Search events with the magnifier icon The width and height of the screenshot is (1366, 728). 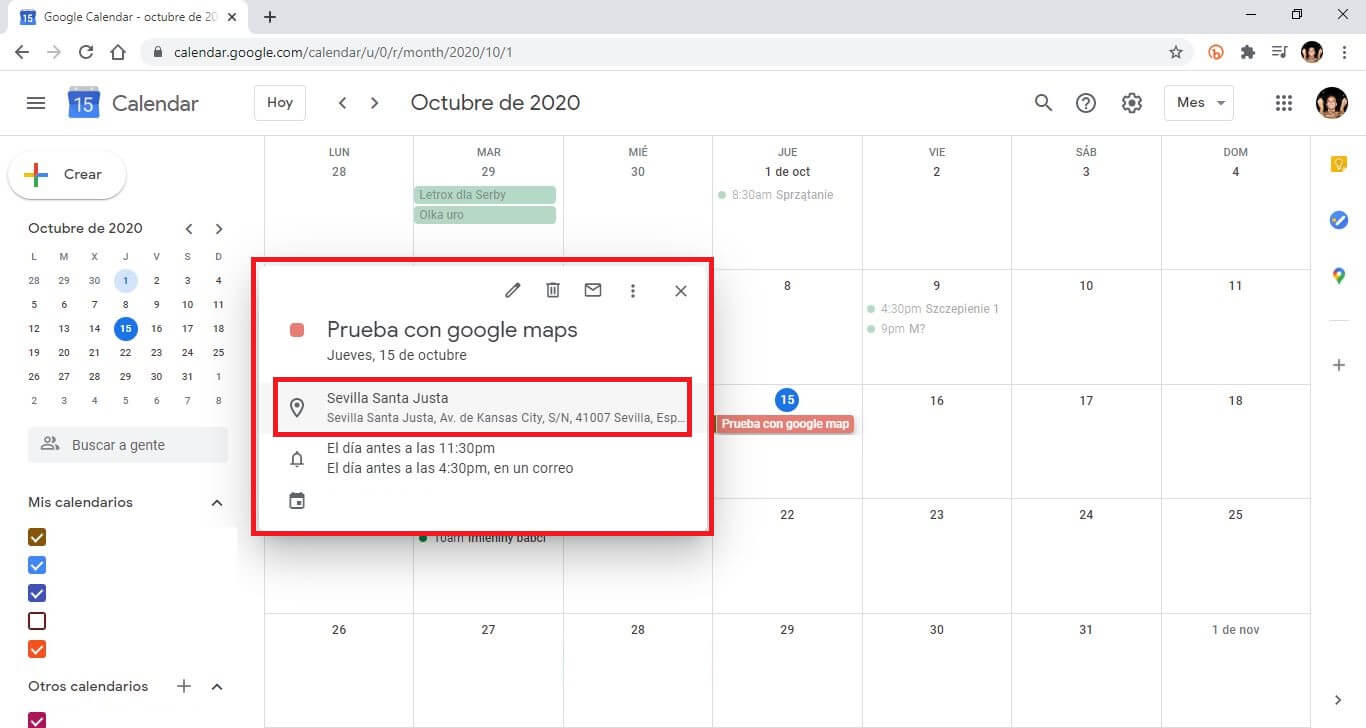[1043, 103]
